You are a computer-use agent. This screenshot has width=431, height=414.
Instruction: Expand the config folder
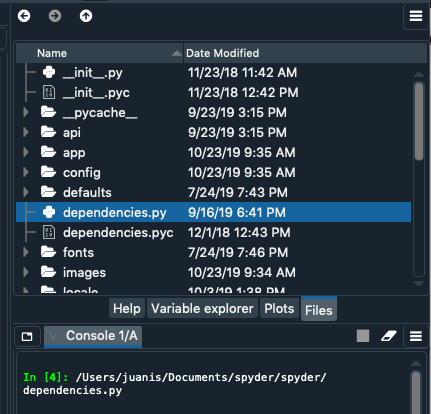click(x=26, y=172)
